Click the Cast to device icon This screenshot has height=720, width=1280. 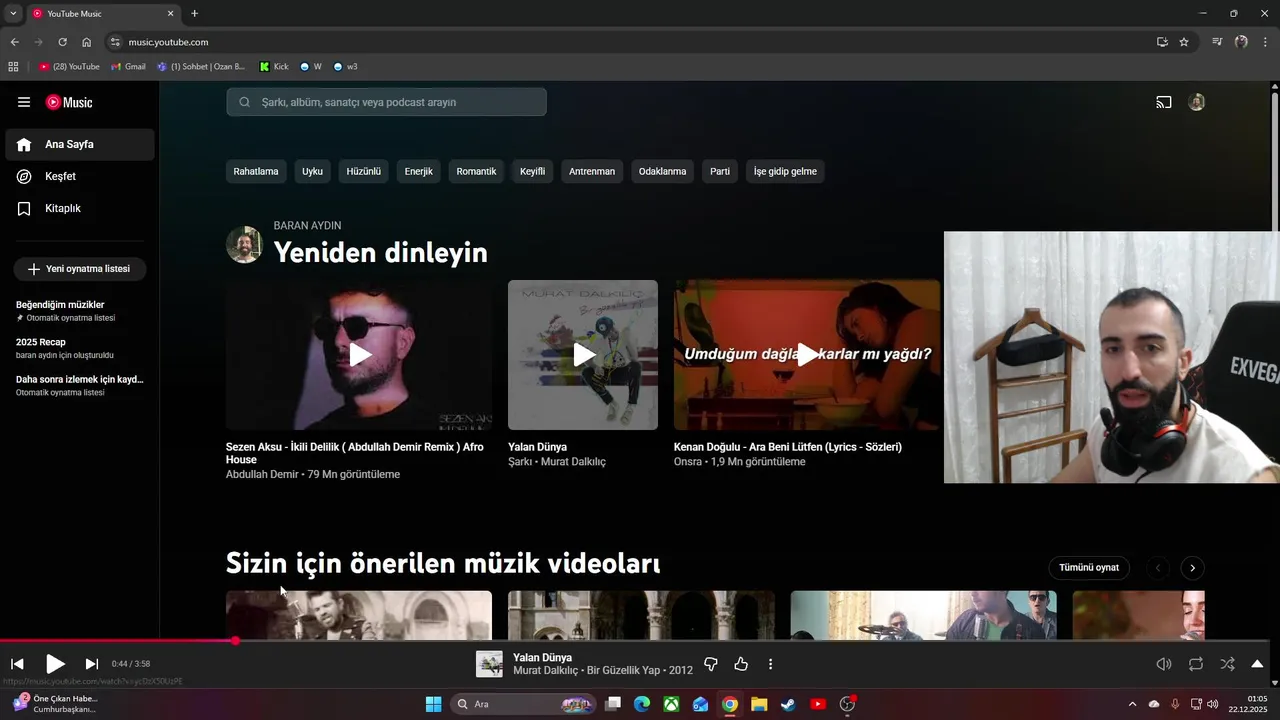pyautogui.click(x=1164, y=102)
